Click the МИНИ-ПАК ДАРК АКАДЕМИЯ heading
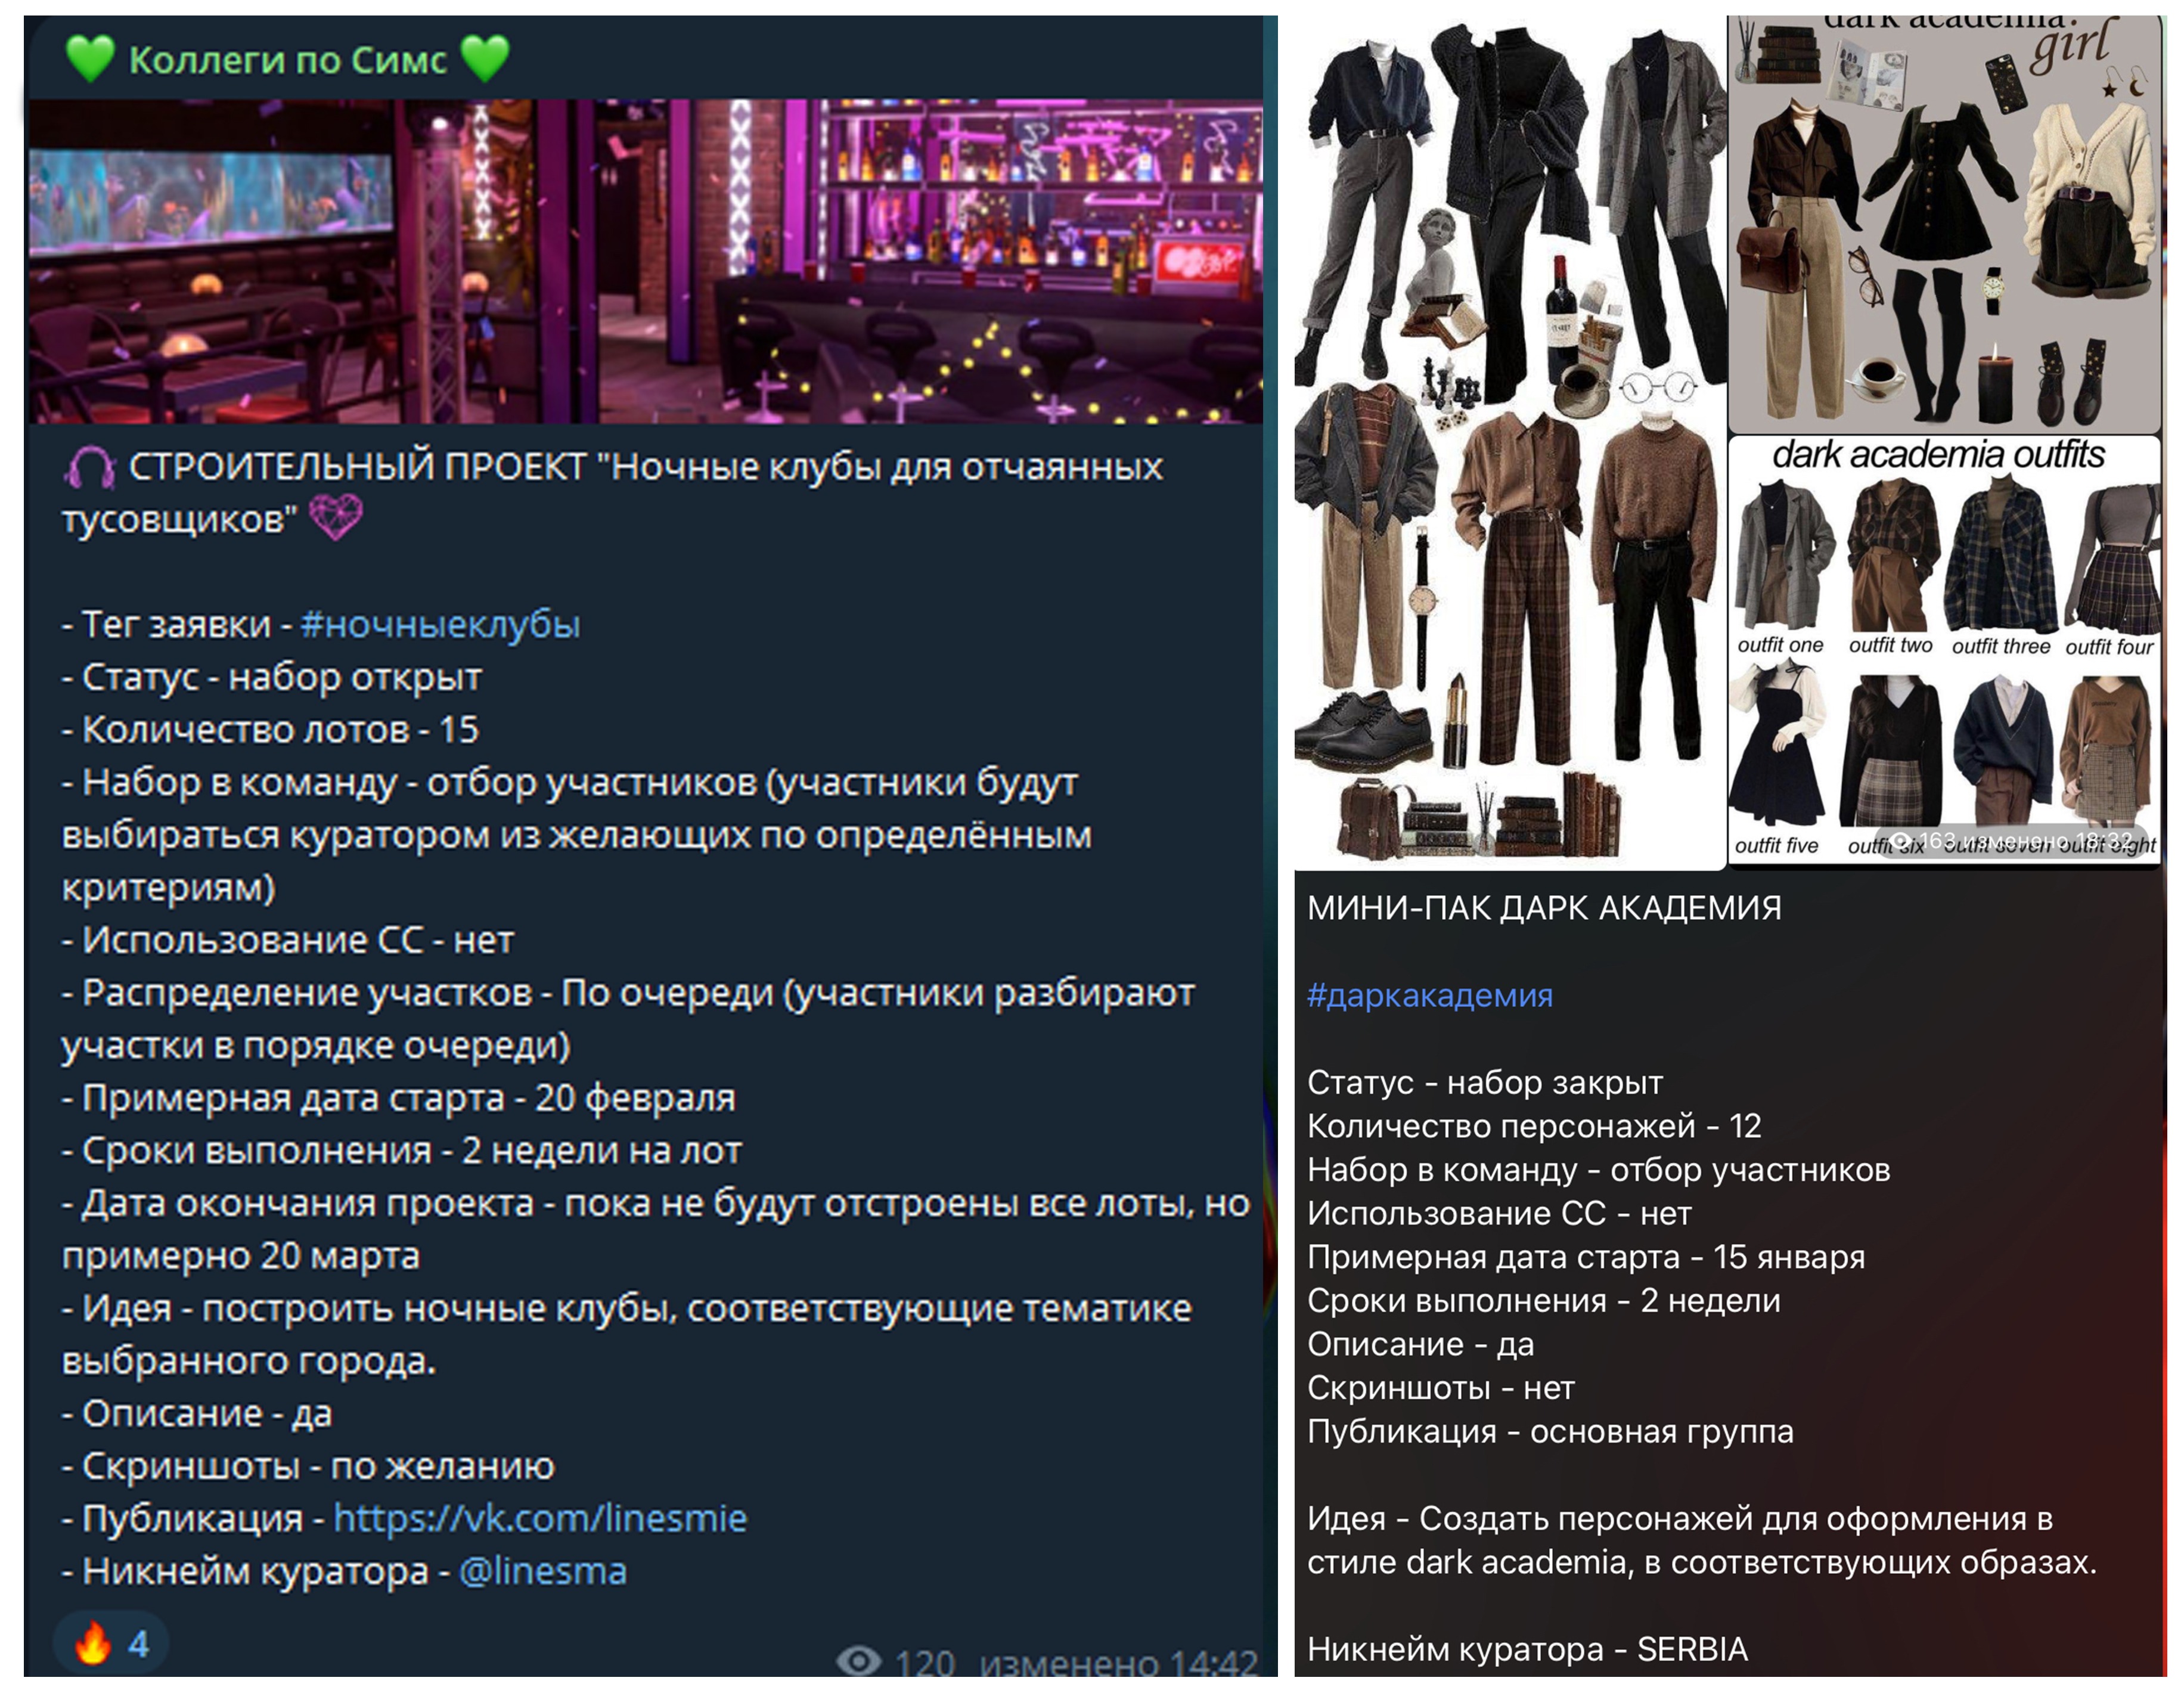Image resolution: width=2184 pixels, height=1690 pixels. point(1544,908)
